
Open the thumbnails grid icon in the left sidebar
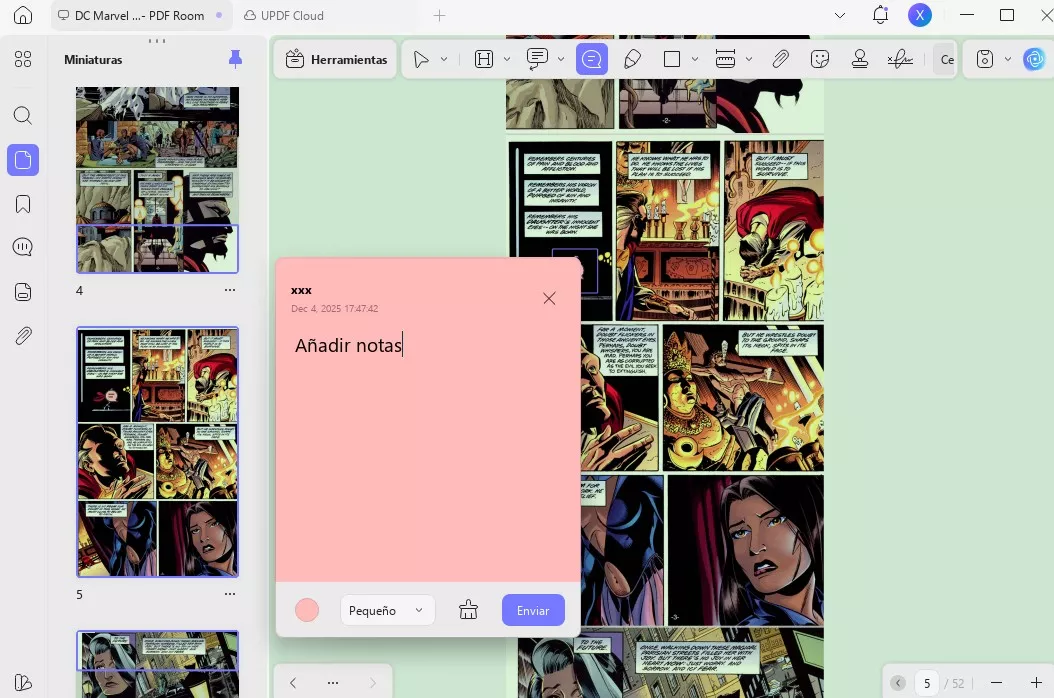[23, 59]
